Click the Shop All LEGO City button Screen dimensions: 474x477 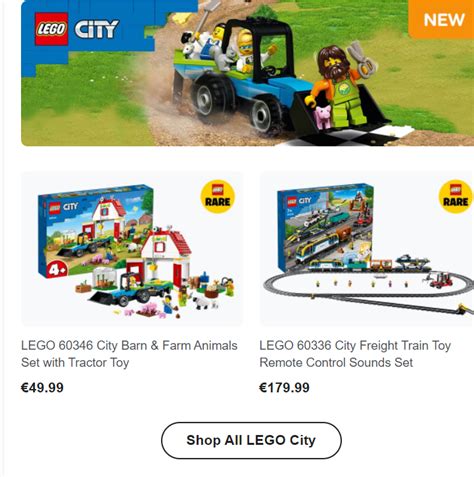[x=251, y=440]
